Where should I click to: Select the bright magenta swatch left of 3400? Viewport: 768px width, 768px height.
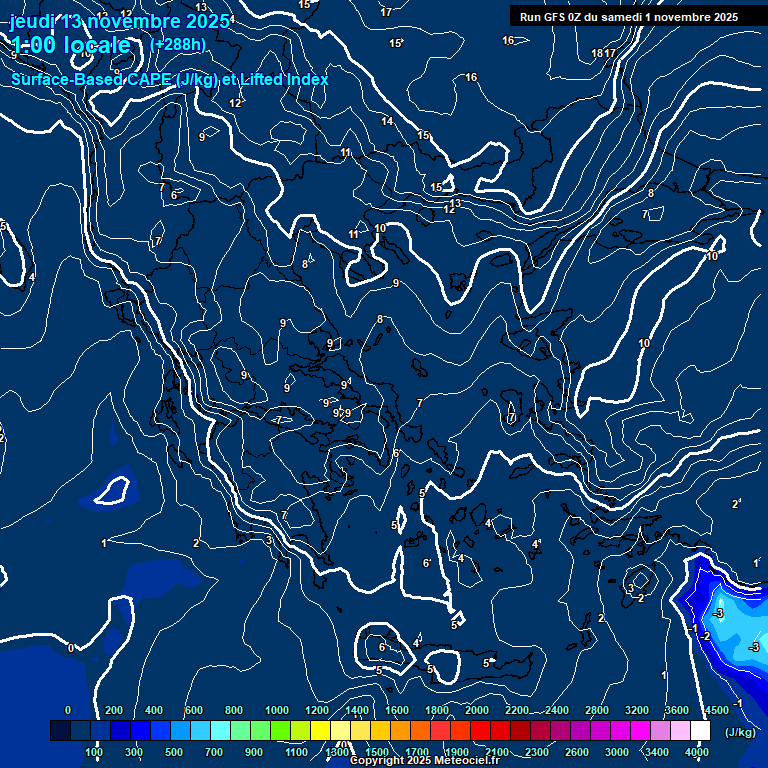pyautogui.click(x=641, y=730)
